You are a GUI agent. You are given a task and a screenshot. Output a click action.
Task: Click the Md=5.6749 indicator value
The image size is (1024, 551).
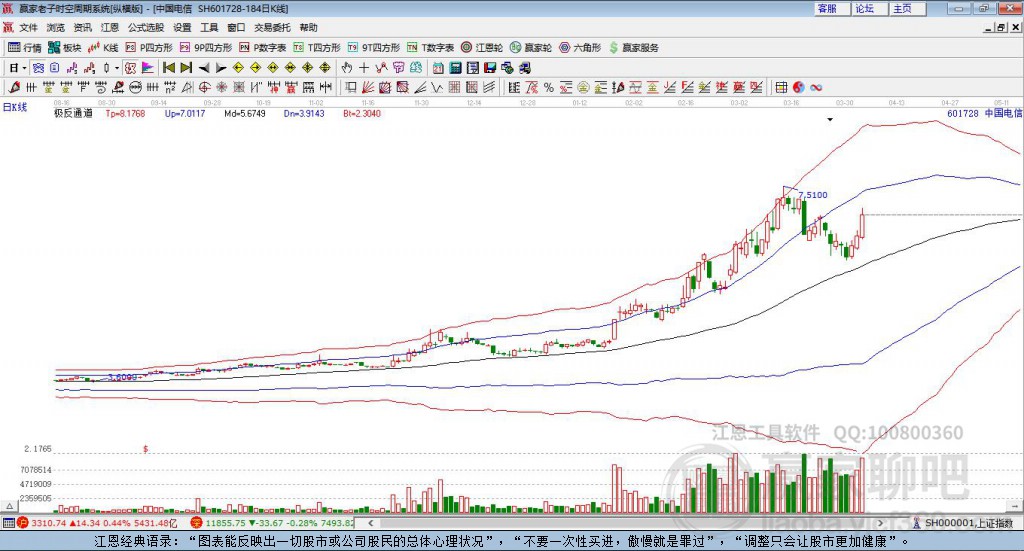tap(245, 114)
